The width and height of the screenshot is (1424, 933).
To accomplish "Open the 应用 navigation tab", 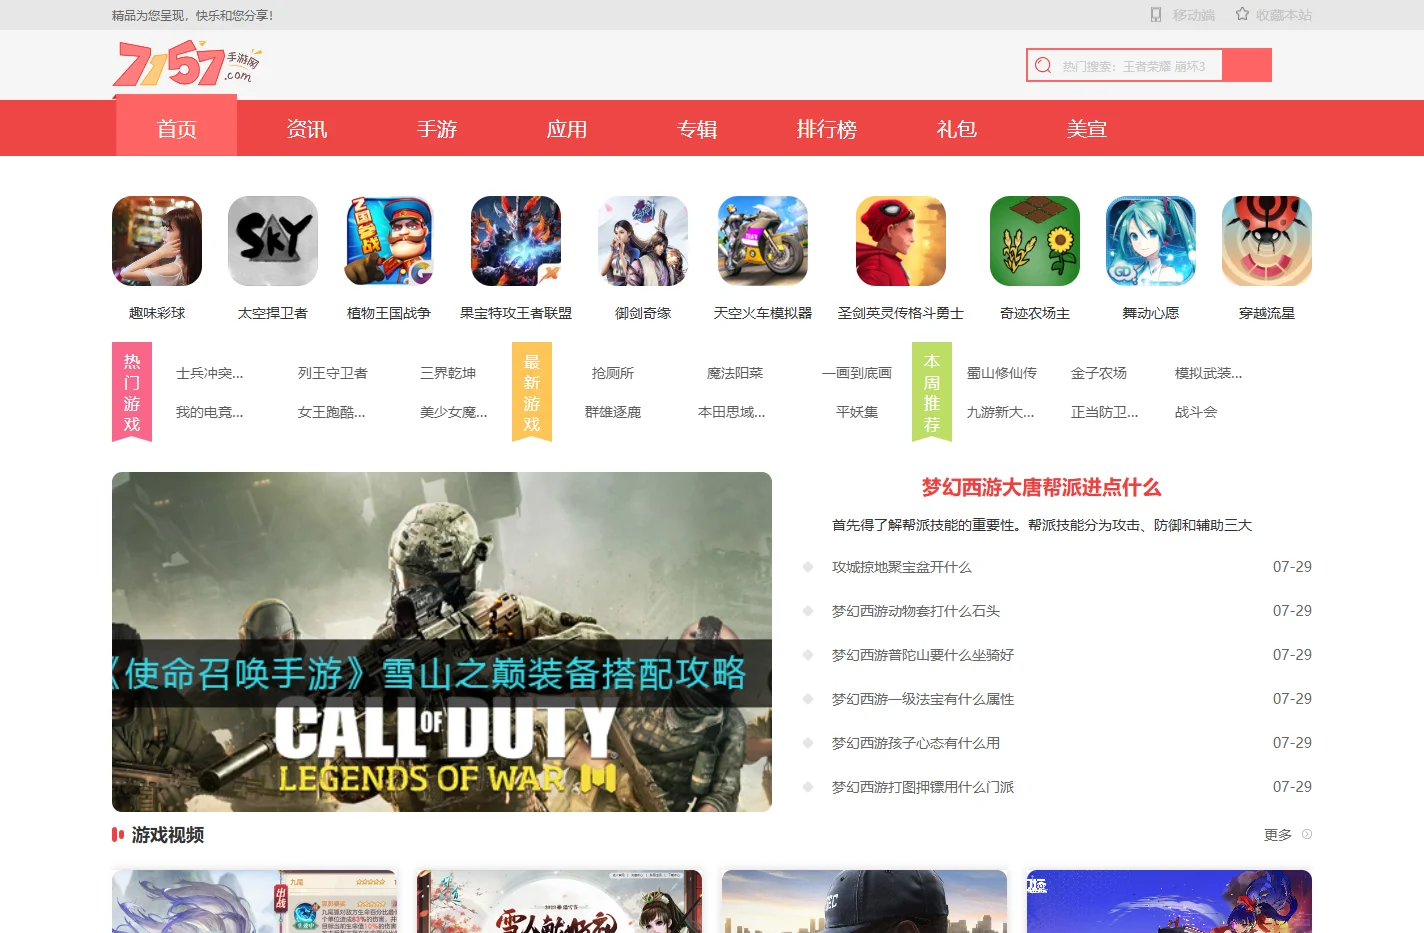I will pyautogui.click(x=567, y=129).
